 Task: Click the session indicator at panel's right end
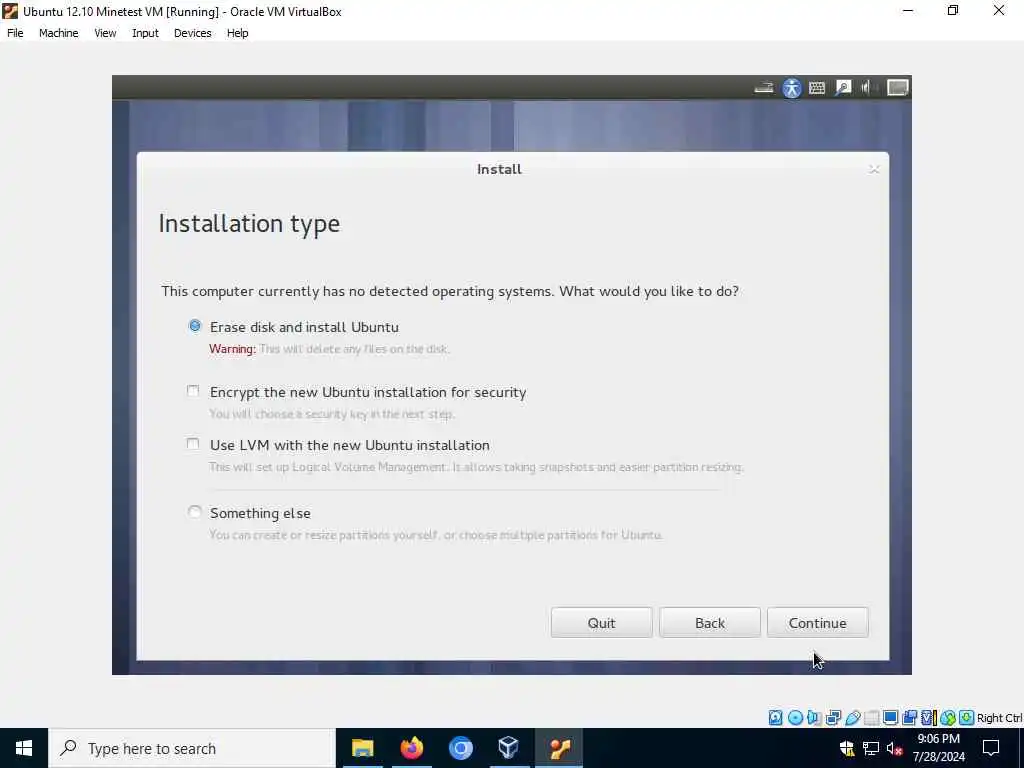coord(897,88)
